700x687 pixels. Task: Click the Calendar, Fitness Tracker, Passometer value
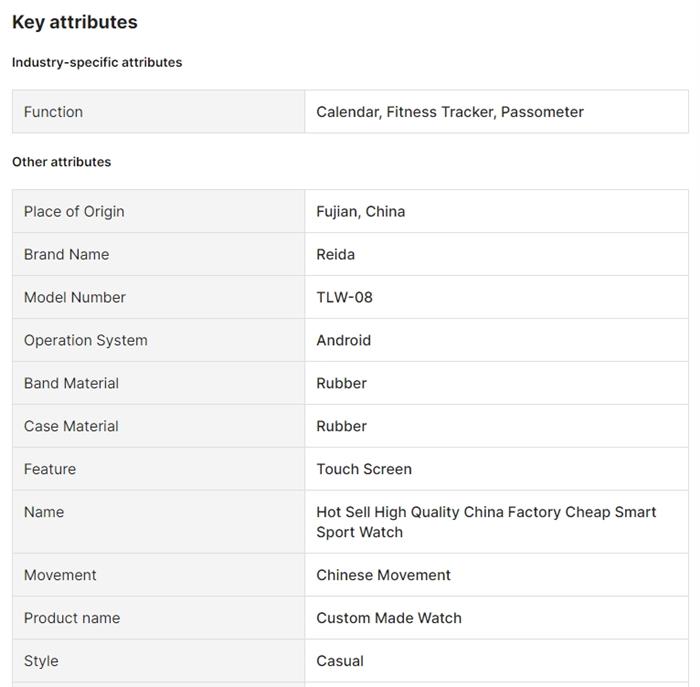[450, 112]
